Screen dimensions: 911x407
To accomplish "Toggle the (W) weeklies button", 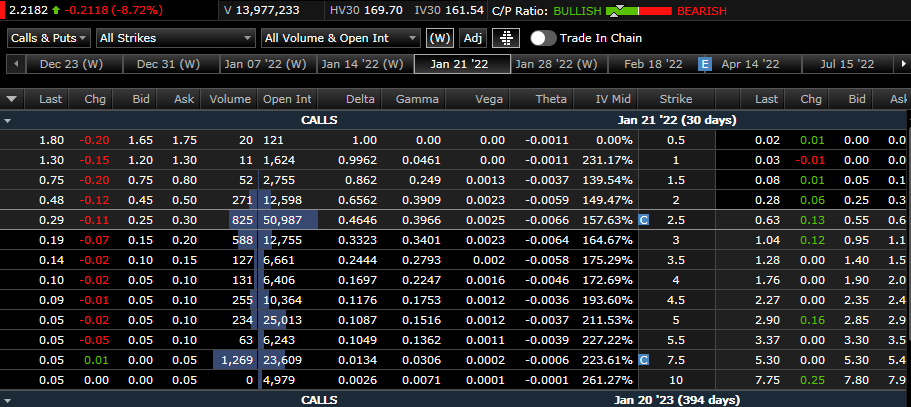I will 440,38.
